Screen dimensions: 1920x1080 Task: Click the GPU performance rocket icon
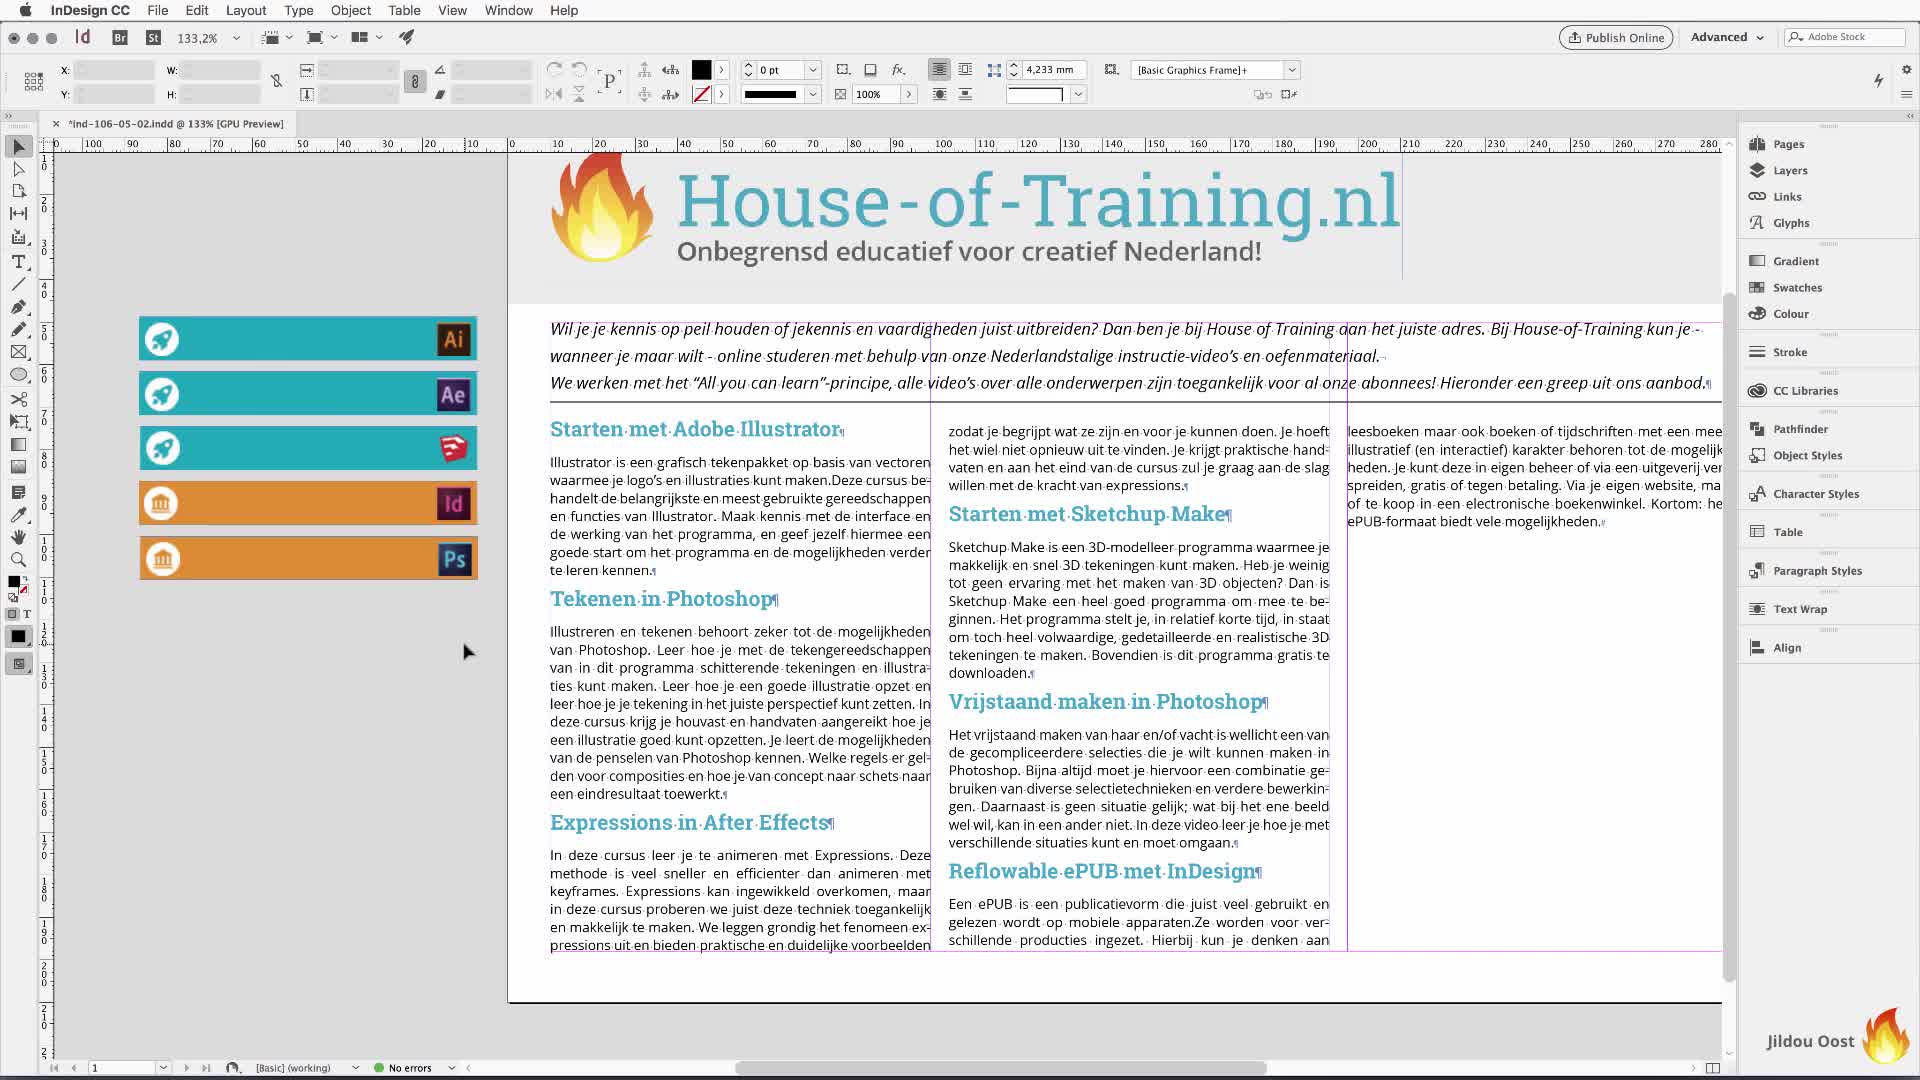pyautogui.click(x=406, y=37)
